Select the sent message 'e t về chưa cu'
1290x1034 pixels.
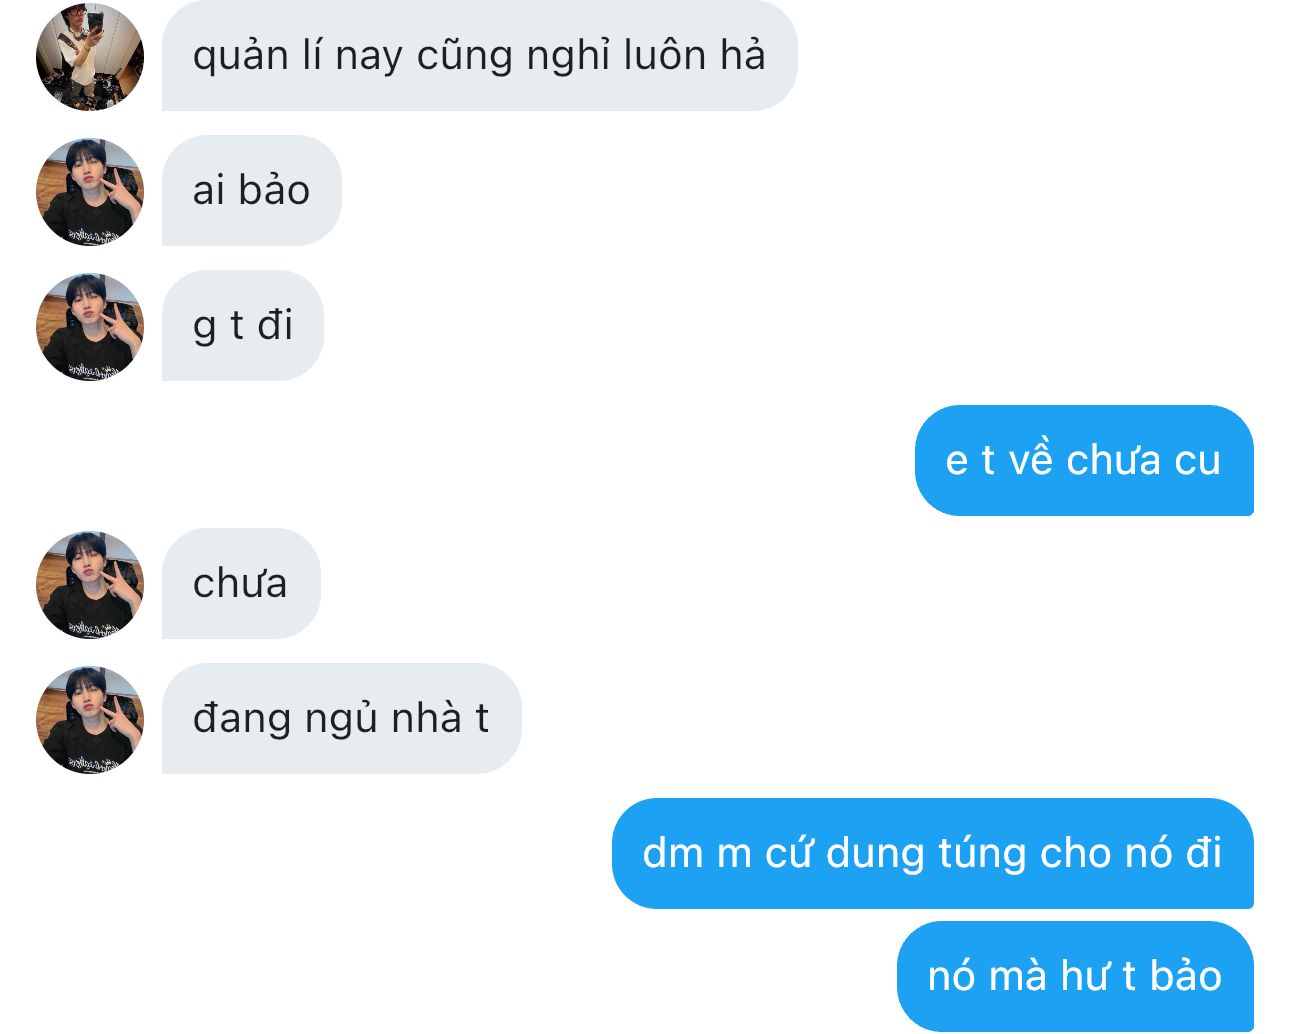point(1084,461)
